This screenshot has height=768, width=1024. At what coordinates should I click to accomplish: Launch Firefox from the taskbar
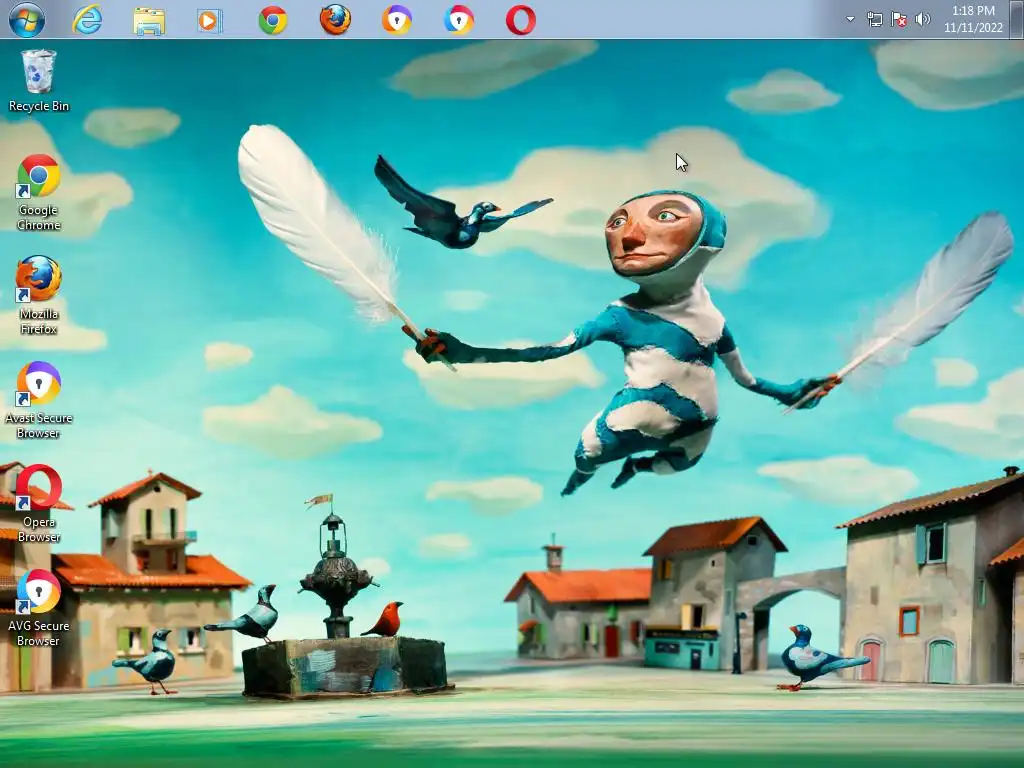pyautogui.click(x=335, y=20)
